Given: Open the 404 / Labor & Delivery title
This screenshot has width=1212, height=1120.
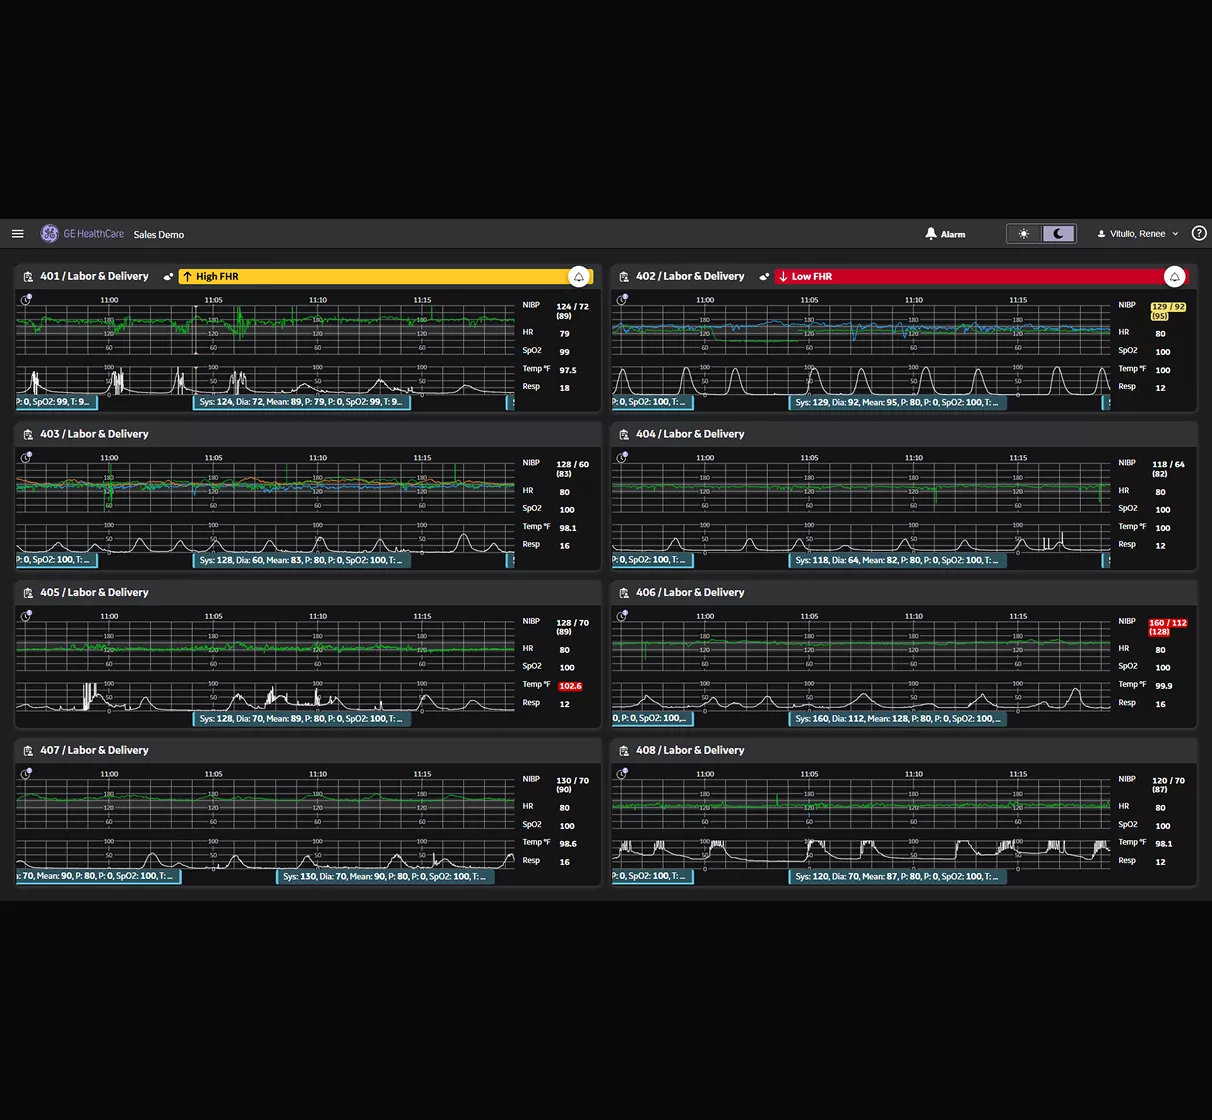Looking at the screenshot, I should click(690, 434).
